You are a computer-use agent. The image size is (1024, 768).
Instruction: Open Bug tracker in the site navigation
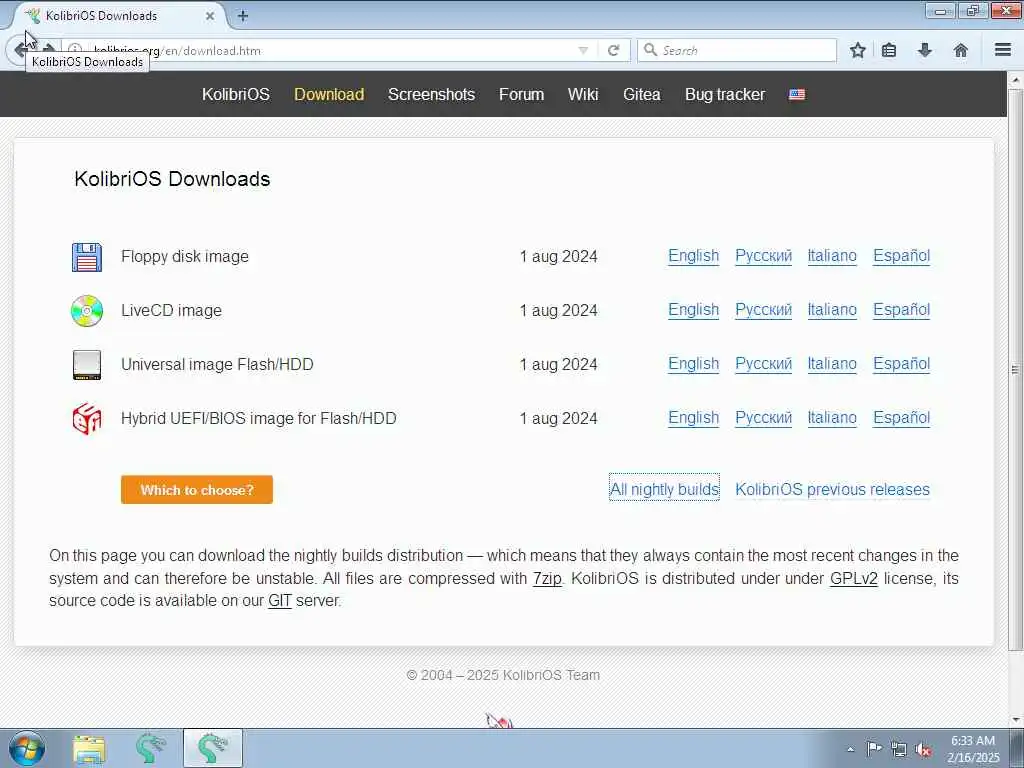[x=725, y=94]
